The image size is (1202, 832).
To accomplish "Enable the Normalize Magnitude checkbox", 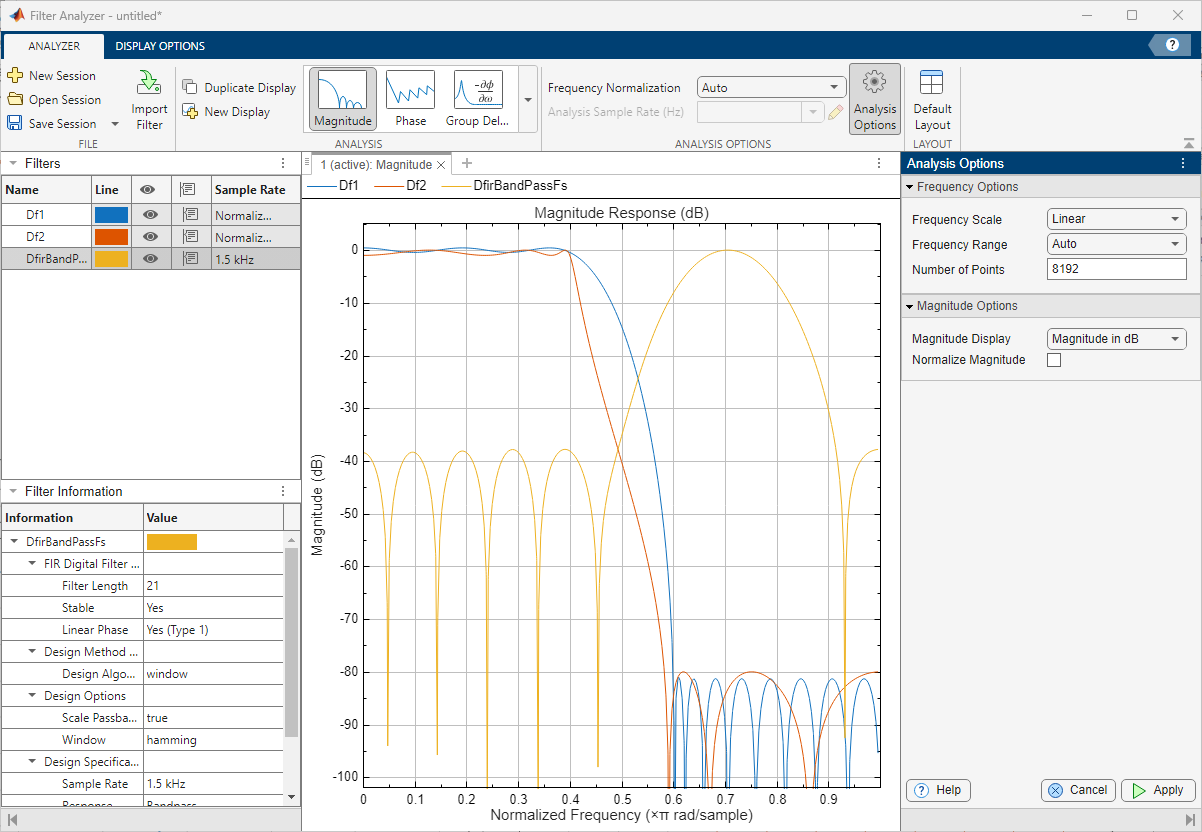I will pos(1053,360).
